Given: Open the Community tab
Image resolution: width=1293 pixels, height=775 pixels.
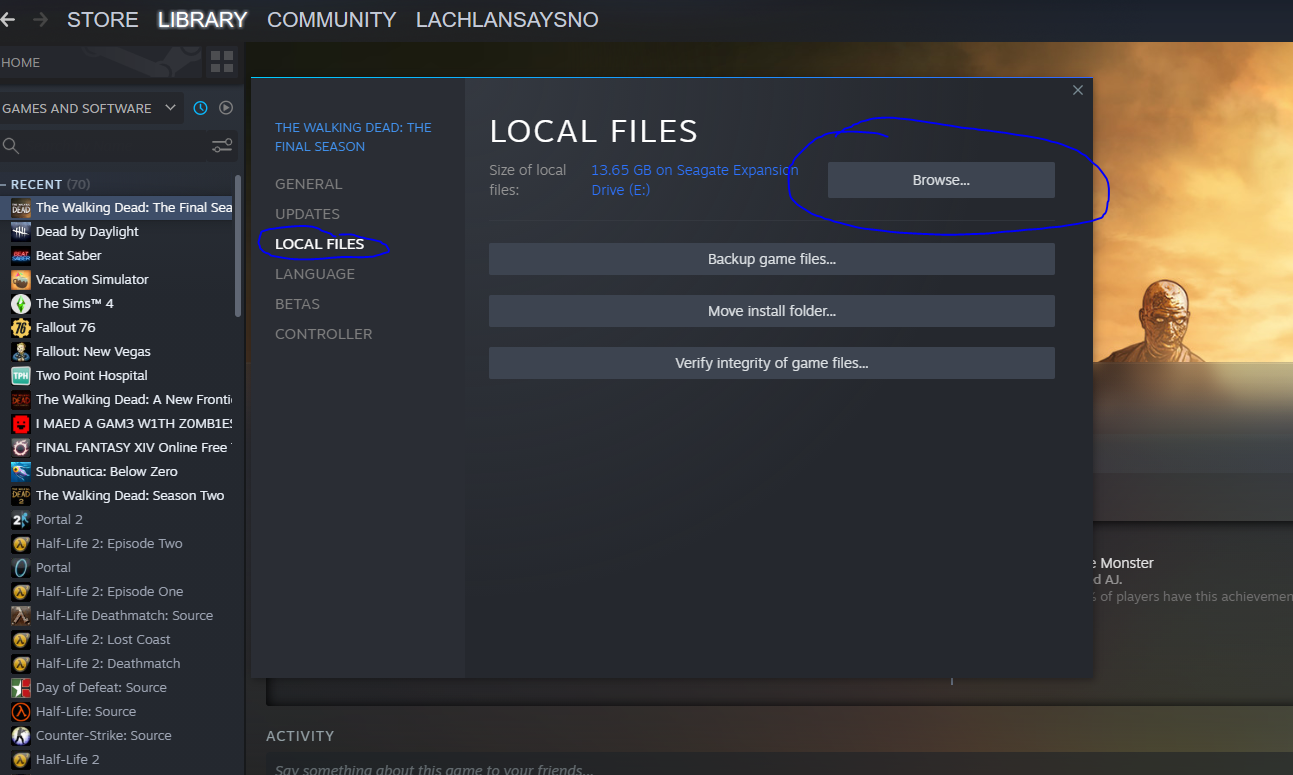Looking at the screenshot, I should click(332, 19).
